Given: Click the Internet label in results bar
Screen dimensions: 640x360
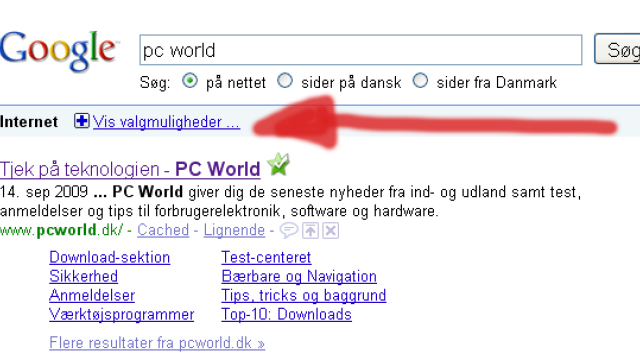Looking at the screenshot, I should pyautogui.click(x=29, y=122).
